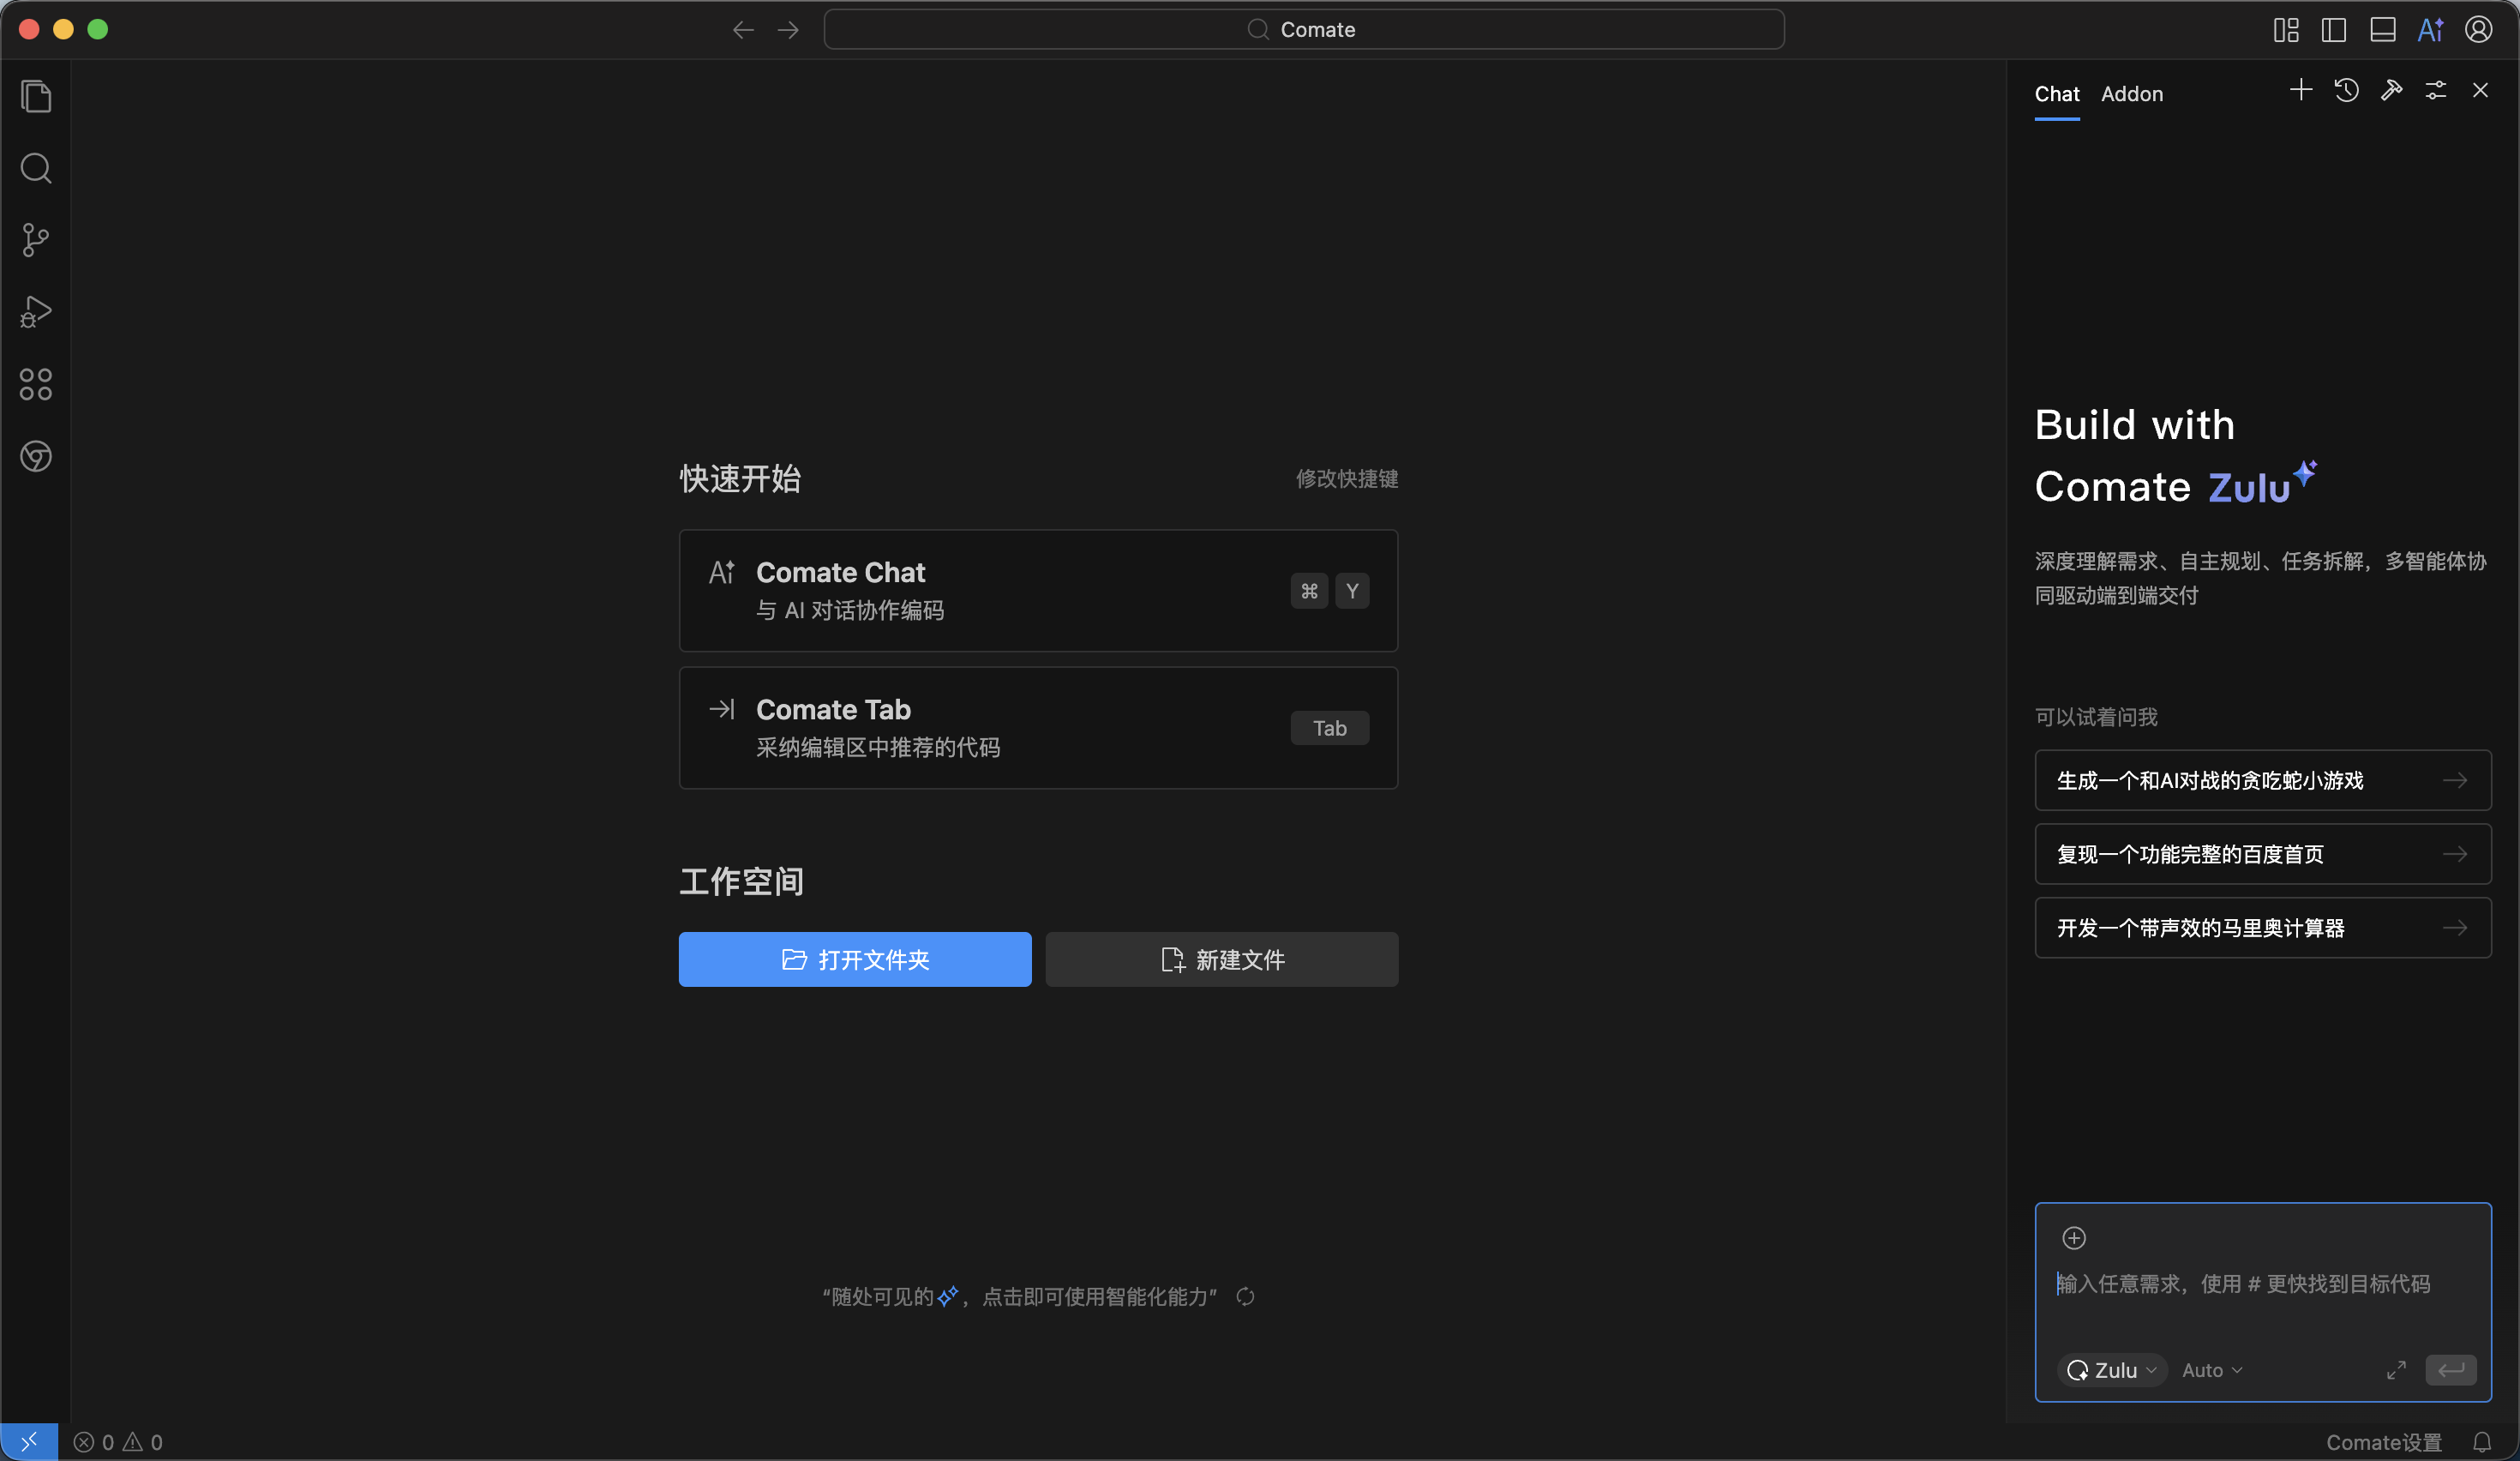Expand the chat input box
The width and height of the screenshot is (2520, 1461).
pos(2396,1370)
